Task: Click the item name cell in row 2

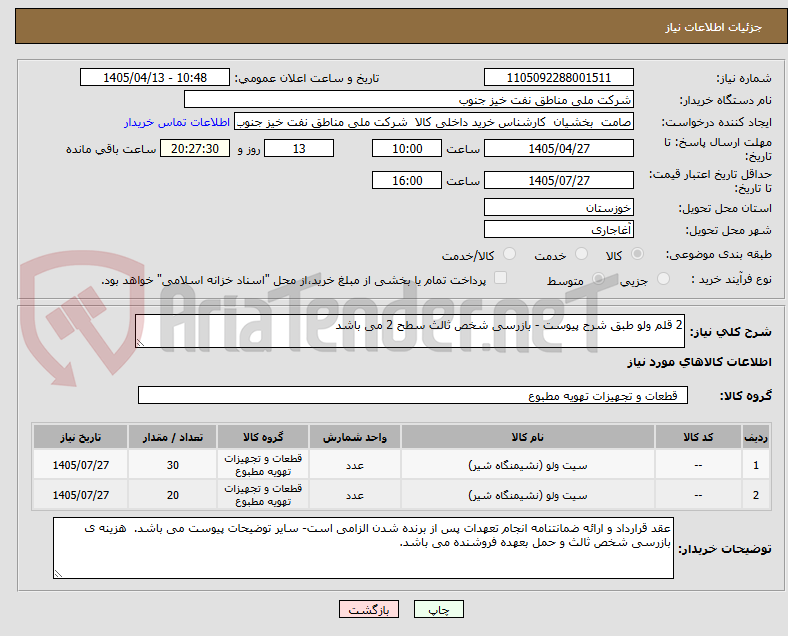Action: tap(528, 495)
